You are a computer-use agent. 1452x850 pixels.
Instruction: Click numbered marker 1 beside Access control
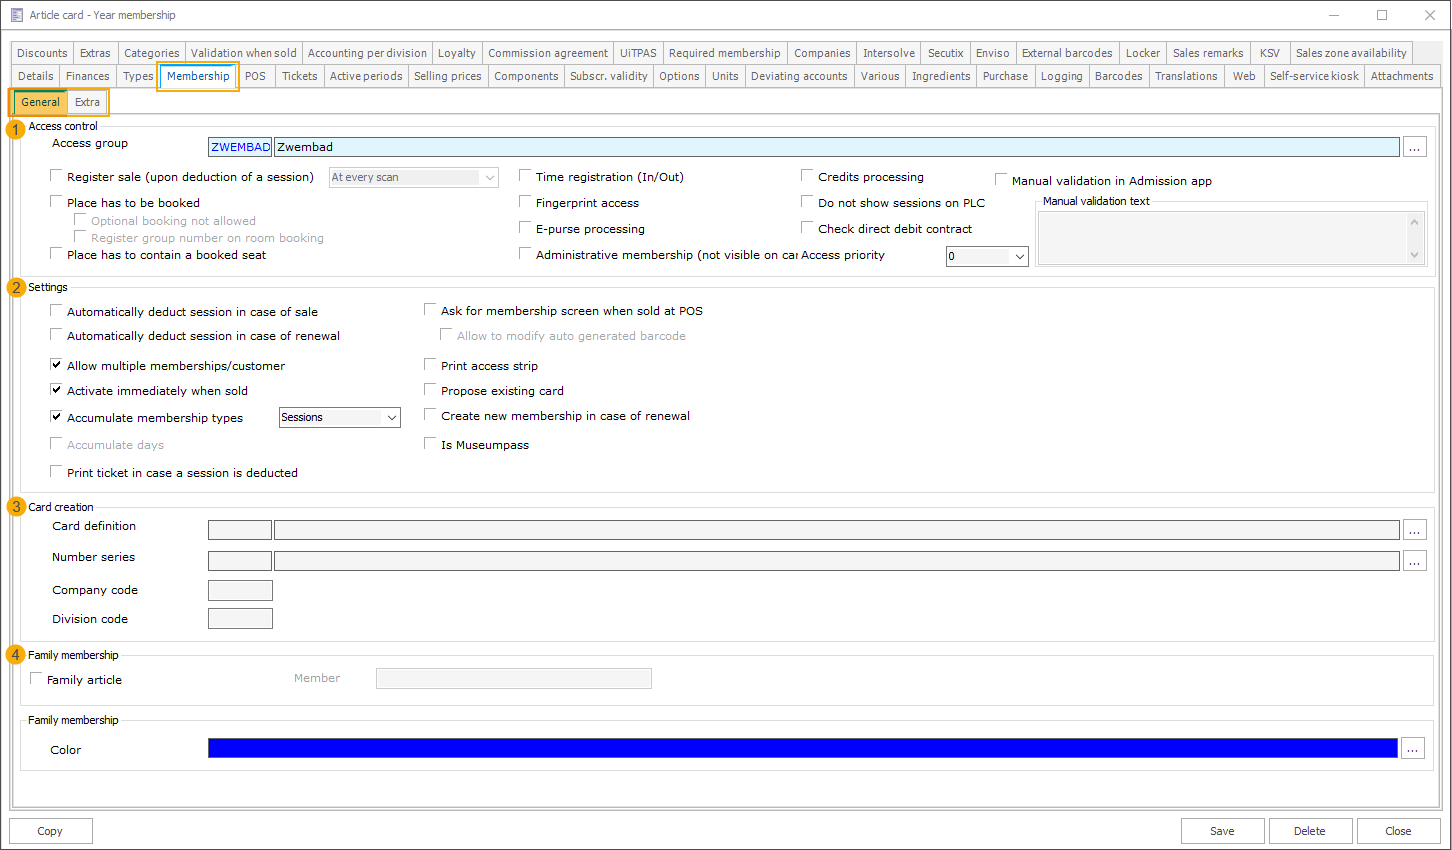(x=16, y=129)
